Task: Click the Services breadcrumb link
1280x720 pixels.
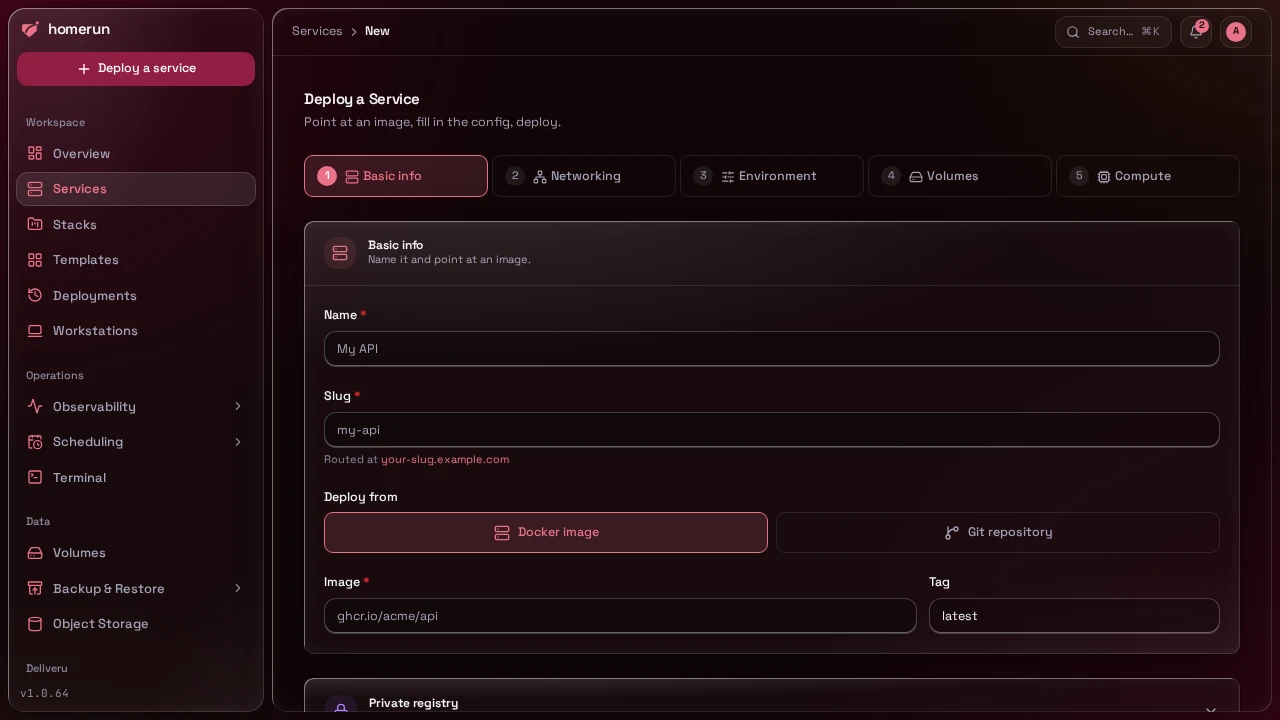Action: tap(317, 32)
